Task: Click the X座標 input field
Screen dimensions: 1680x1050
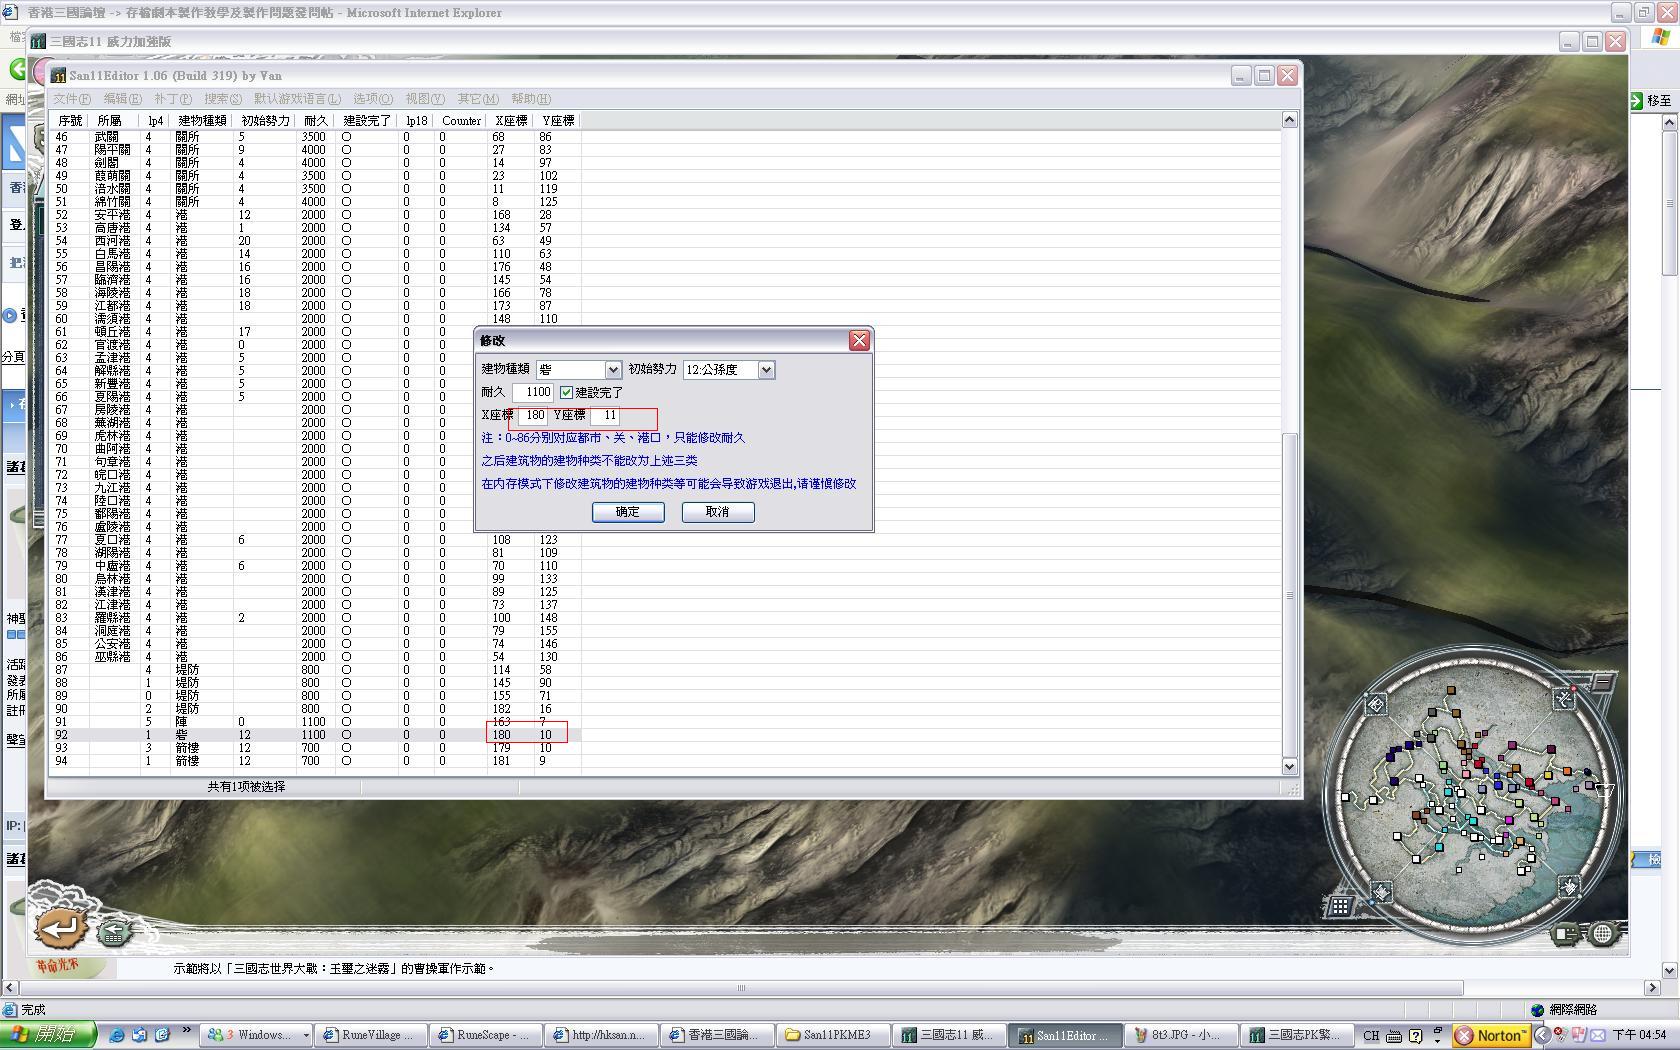Action: point(532,415)
